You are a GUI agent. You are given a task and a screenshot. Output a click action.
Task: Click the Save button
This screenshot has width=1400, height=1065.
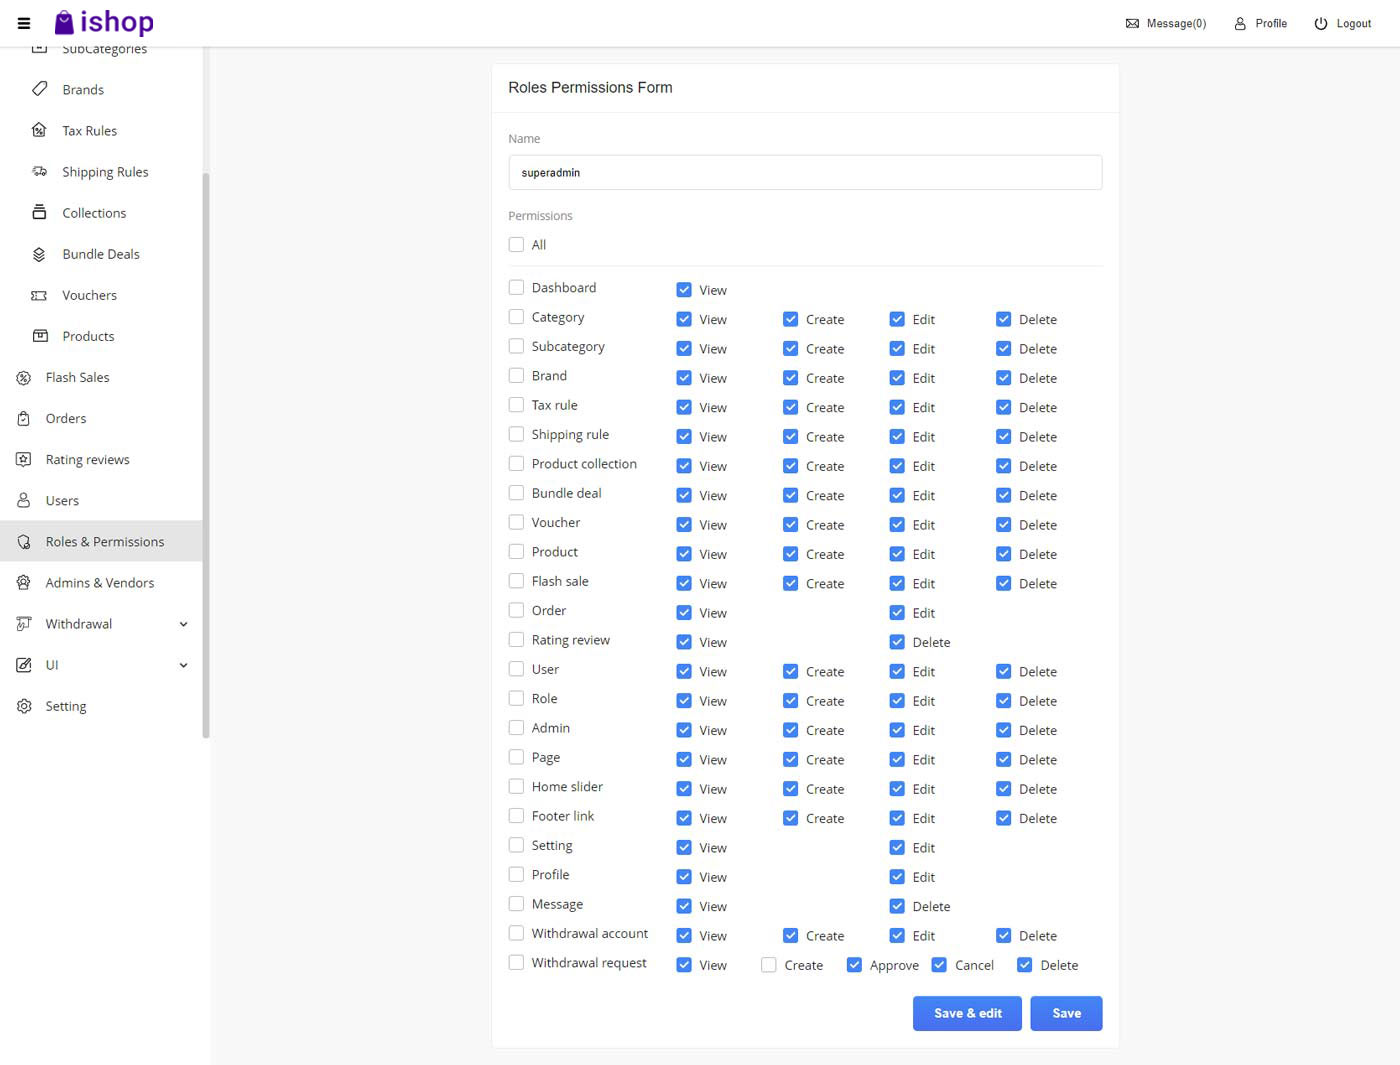(x=1066, y=1013)
